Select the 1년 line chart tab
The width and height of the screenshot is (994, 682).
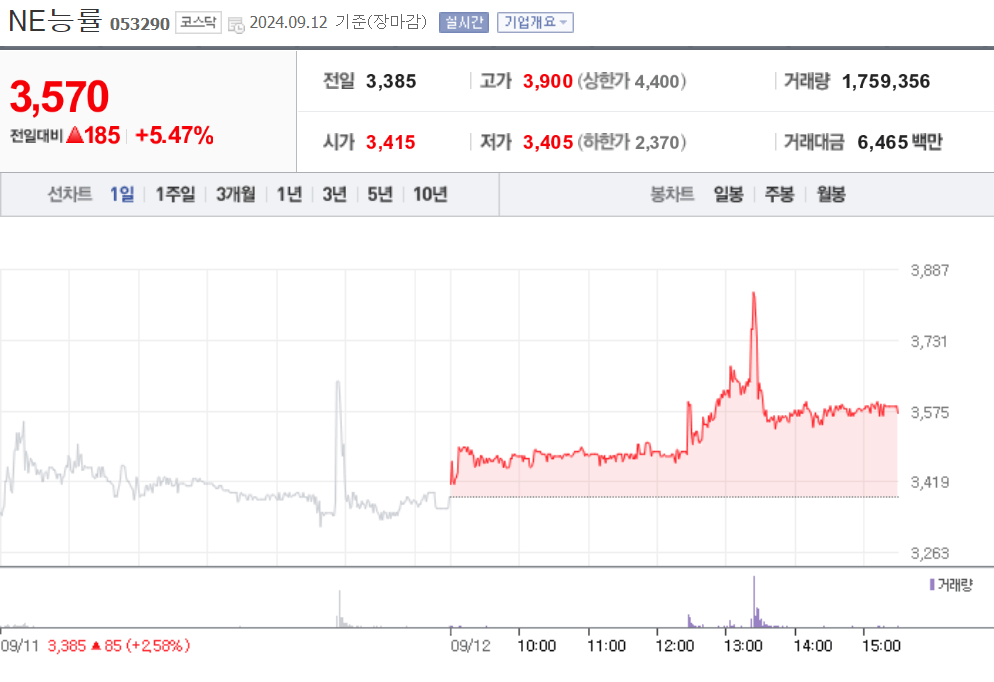[289, 194]
